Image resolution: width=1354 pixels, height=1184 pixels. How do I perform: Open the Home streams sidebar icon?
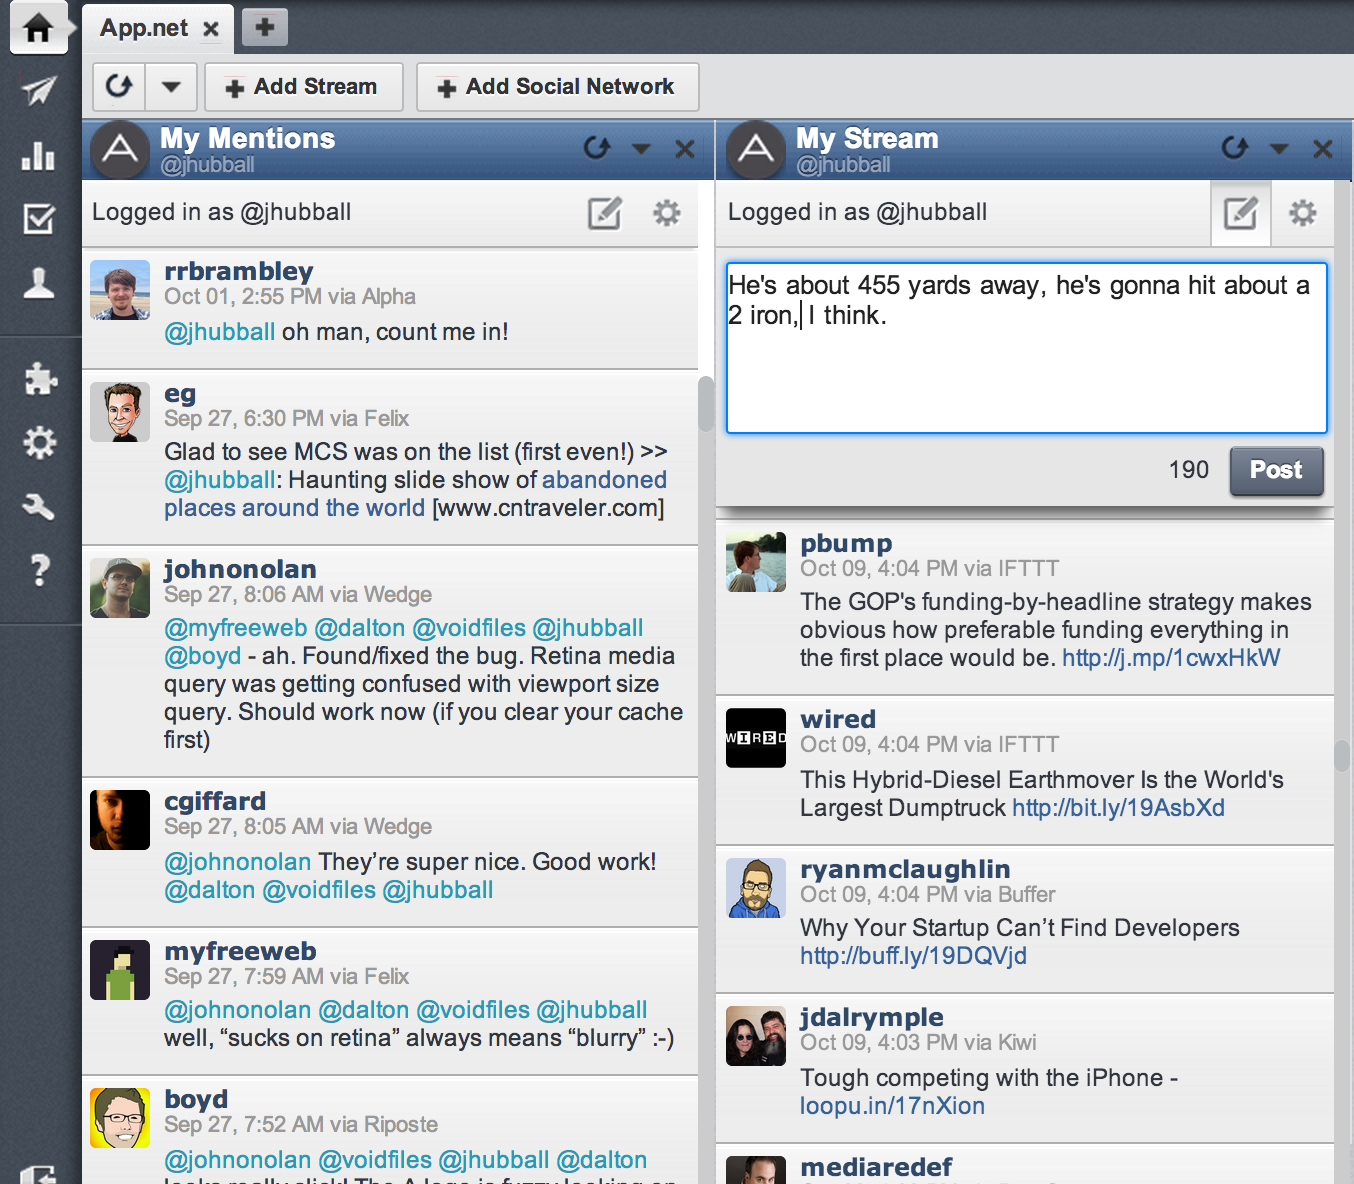(38, 28)
